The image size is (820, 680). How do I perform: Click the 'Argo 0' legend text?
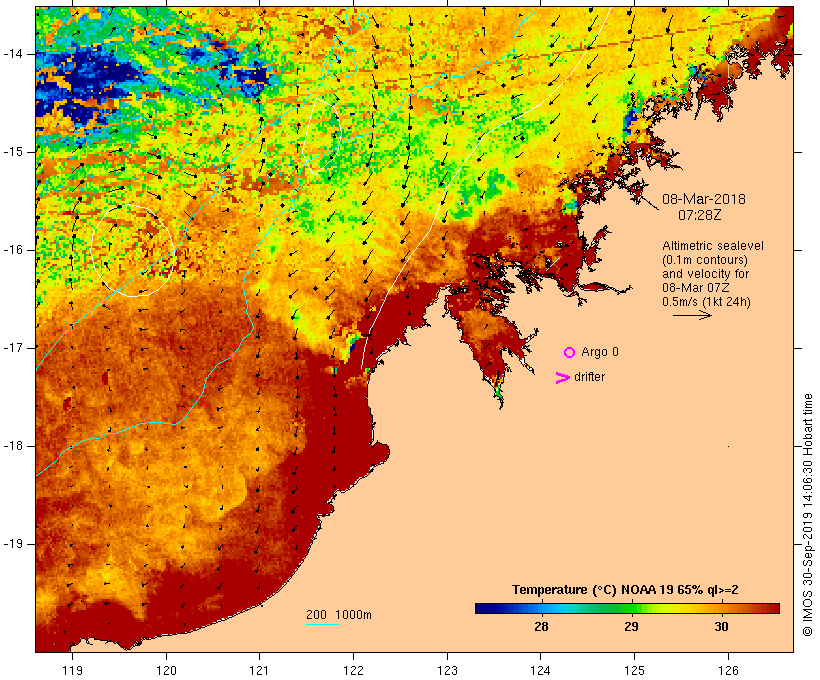(600, 352)
